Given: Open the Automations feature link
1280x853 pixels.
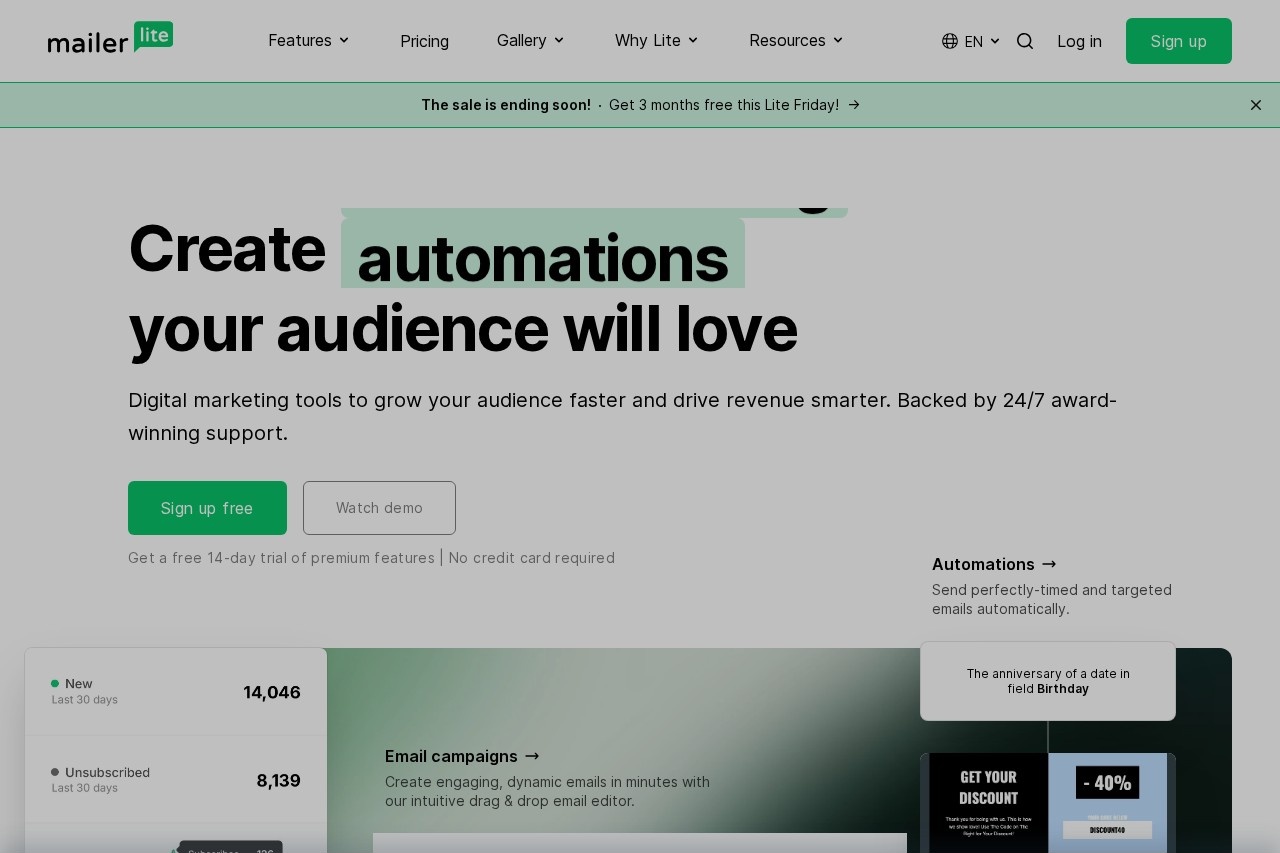Looking at the screenshot, I should [994, 564].
